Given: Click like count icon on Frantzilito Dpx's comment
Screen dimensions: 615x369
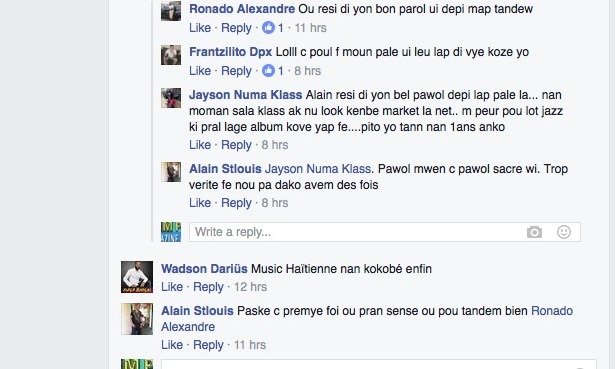Looking at the screenshot, I should [268, 71].
